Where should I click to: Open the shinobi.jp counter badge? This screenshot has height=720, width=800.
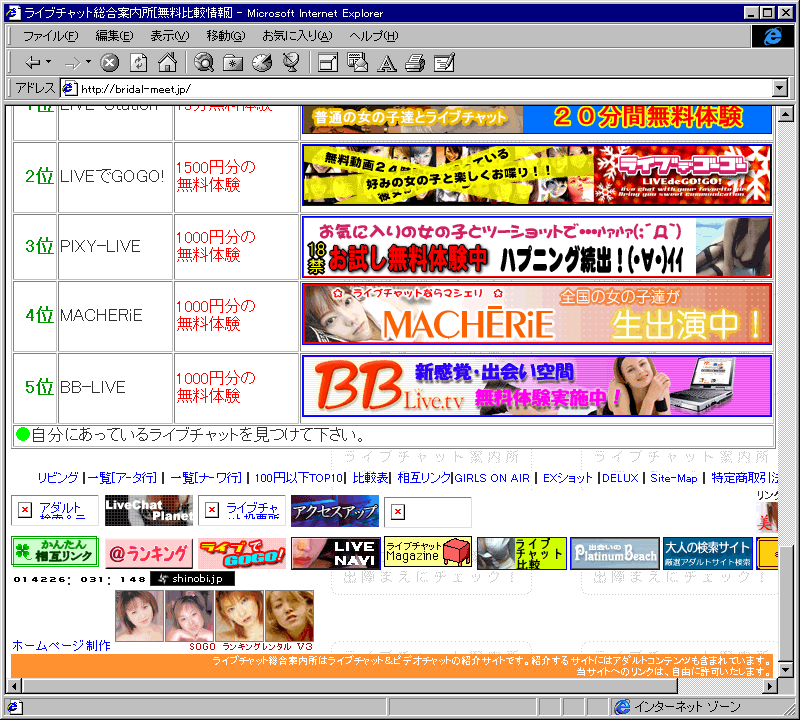[x=192, y=579]
